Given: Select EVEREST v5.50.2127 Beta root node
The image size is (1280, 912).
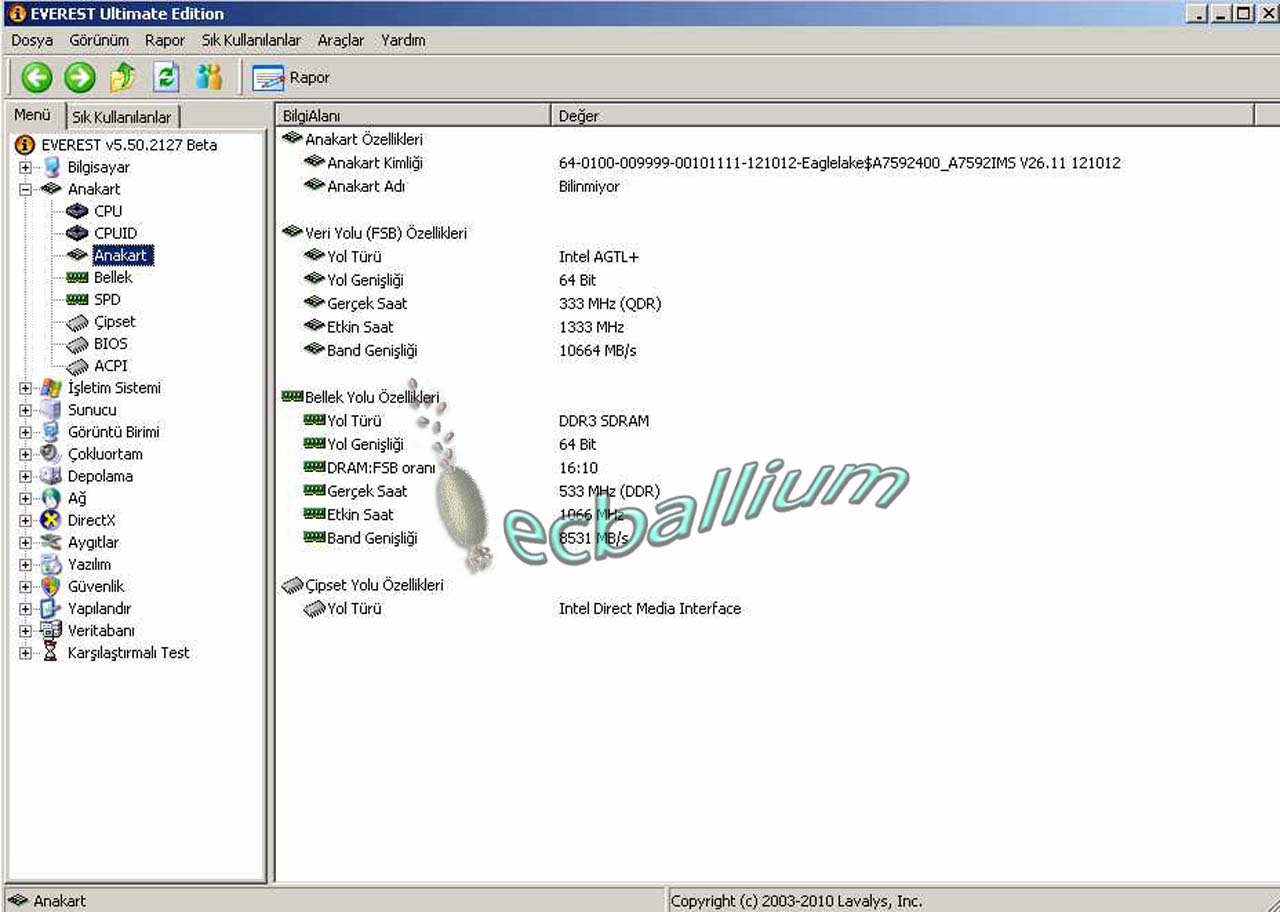Looking at the screenshot, I should (129, 145).
